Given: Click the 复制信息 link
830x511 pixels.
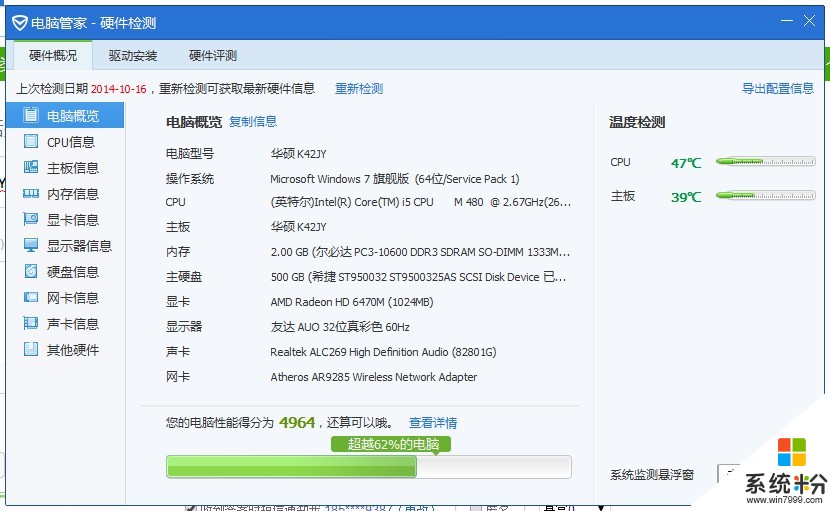Looking at the screenshot, I should pos(253,122).
